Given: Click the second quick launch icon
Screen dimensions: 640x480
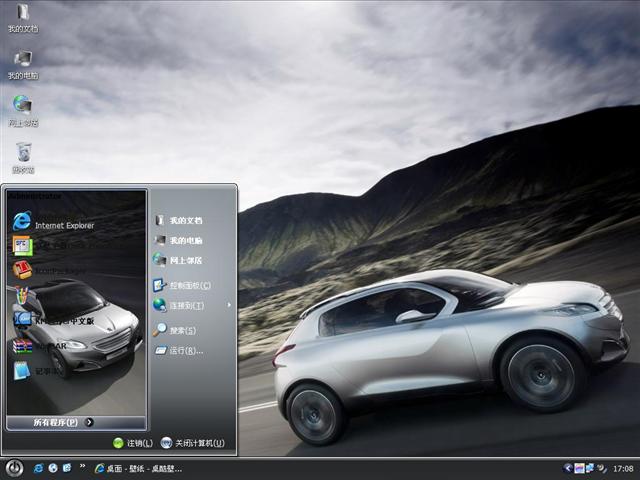Looking at the screenshot, I should pyautogui.click(x=53, y=468).
